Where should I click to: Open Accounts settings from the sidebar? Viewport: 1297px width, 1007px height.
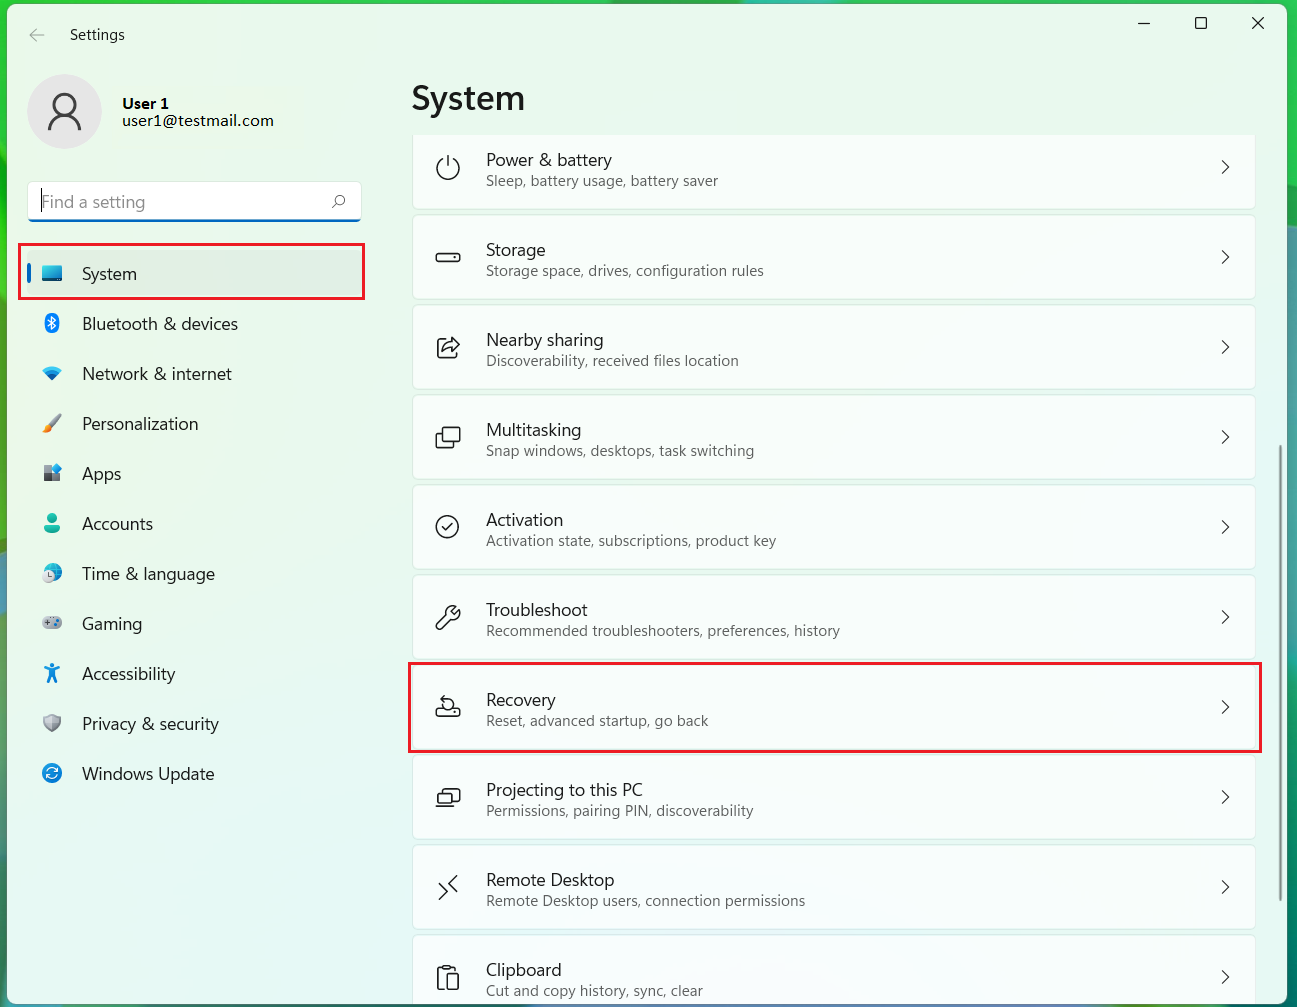pyautogui.click(x=117, y=523)
